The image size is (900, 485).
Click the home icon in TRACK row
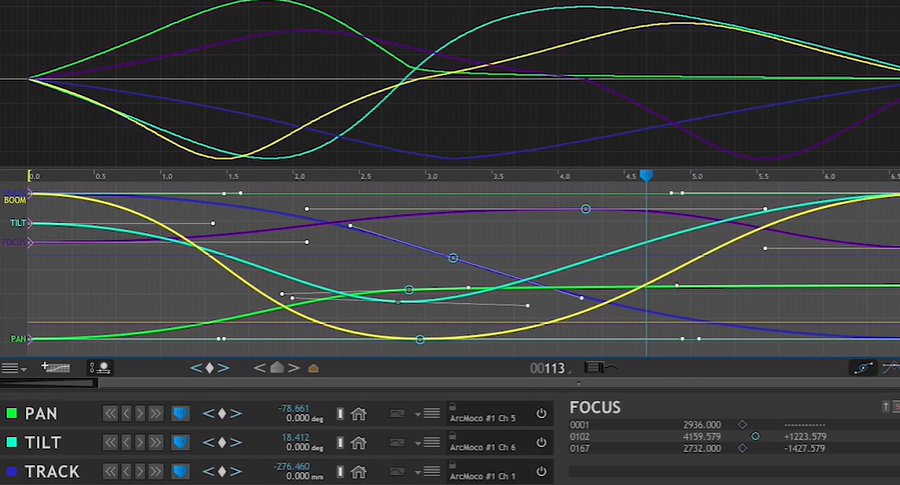358,471
